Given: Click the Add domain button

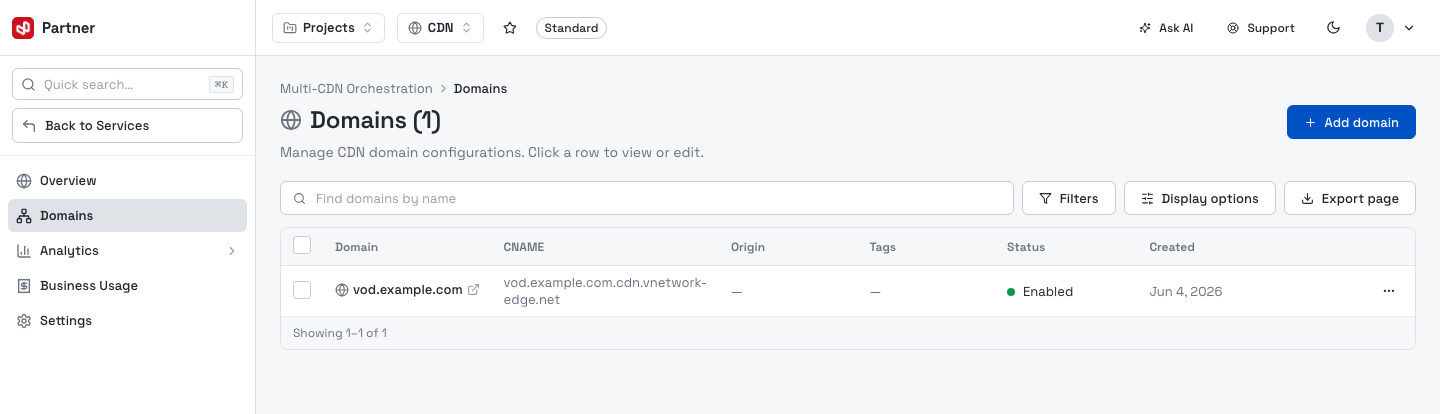Looking at the screenshot, I should tap(1351, 122).
